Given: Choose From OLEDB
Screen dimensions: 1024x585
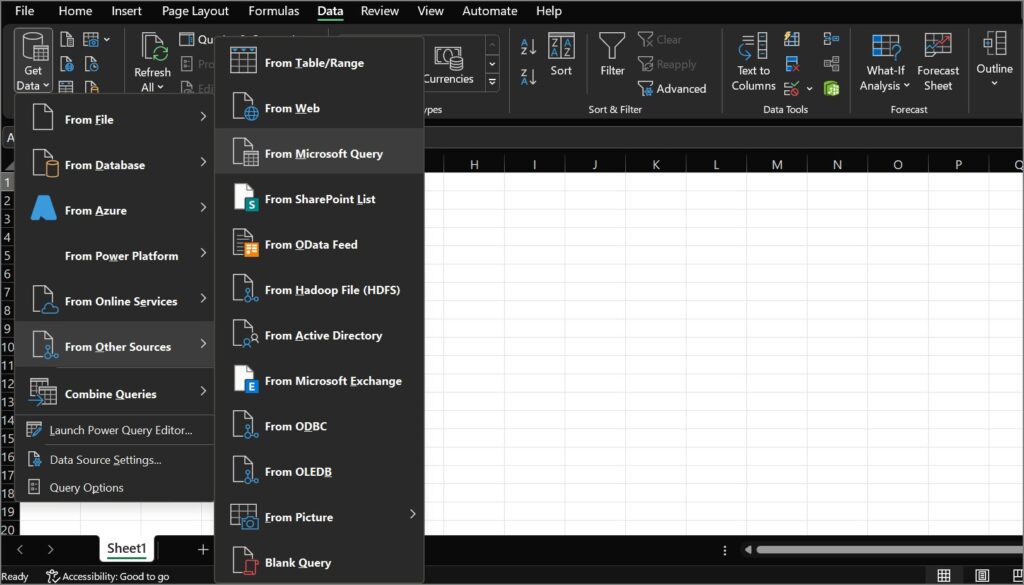Looking at the screenshot, I should point(319,471).
